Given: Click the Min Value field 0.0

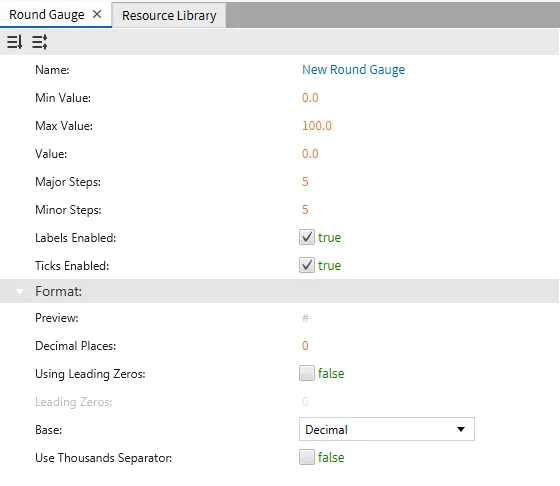Looking at the screenshot, I should pyautogui.click(x=310, y=97).
